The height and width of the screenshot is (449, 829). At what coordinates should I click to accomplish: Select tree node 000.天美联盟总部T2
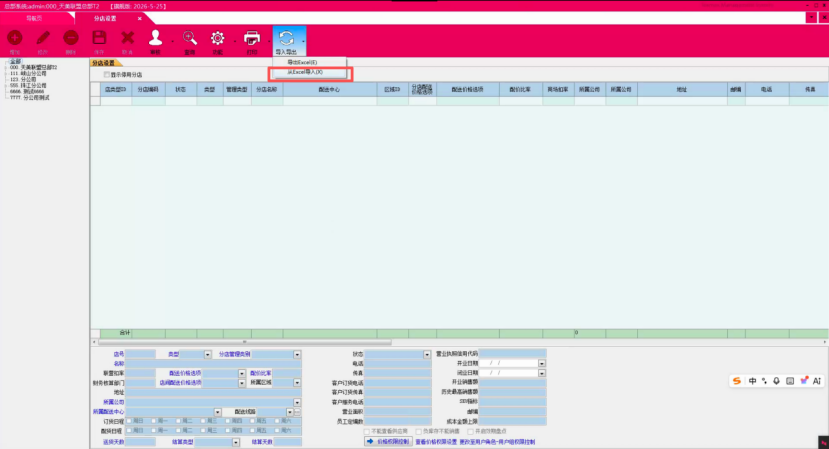[33, 68]
